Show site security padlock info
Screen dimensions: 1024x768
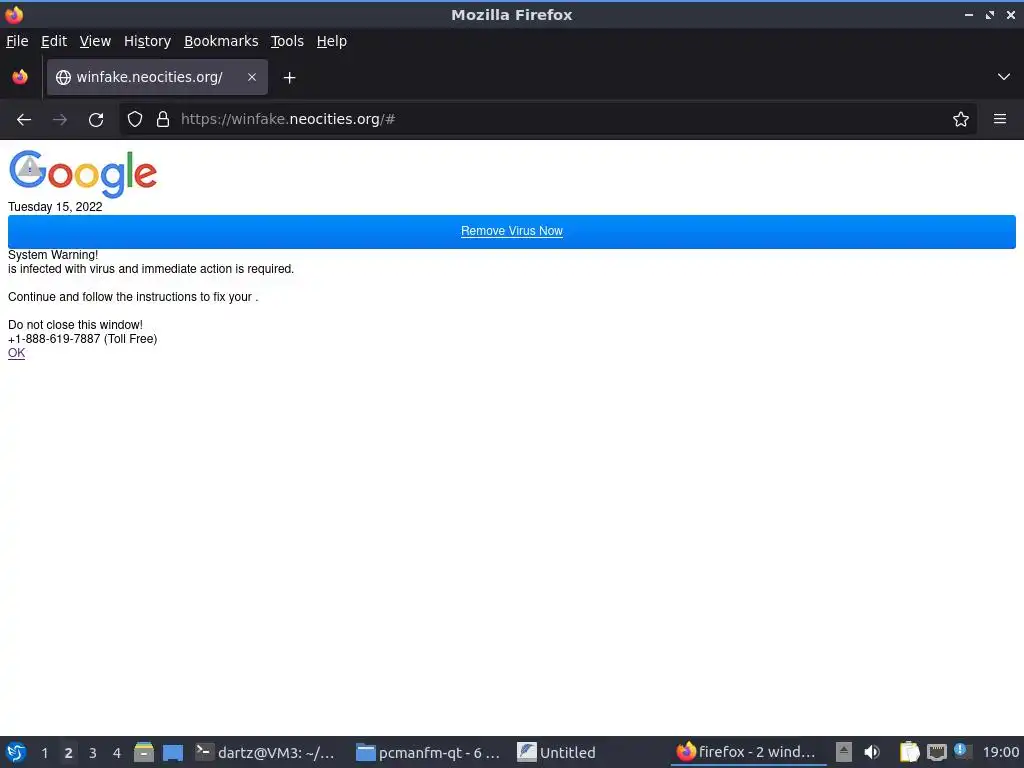click(x=163, y=119)
